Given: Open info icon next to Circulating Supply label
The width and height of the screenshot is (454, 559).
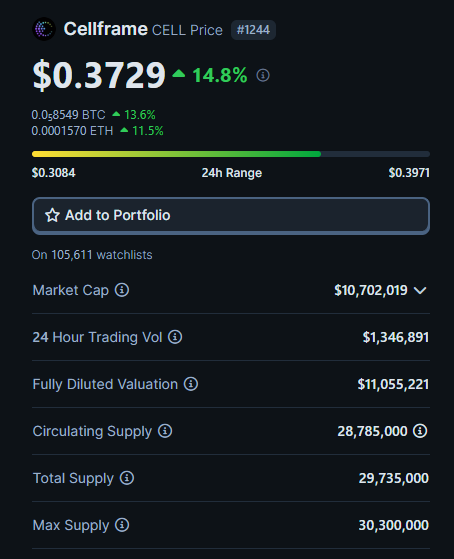Looking at the screenshot, I should [165, 431].
